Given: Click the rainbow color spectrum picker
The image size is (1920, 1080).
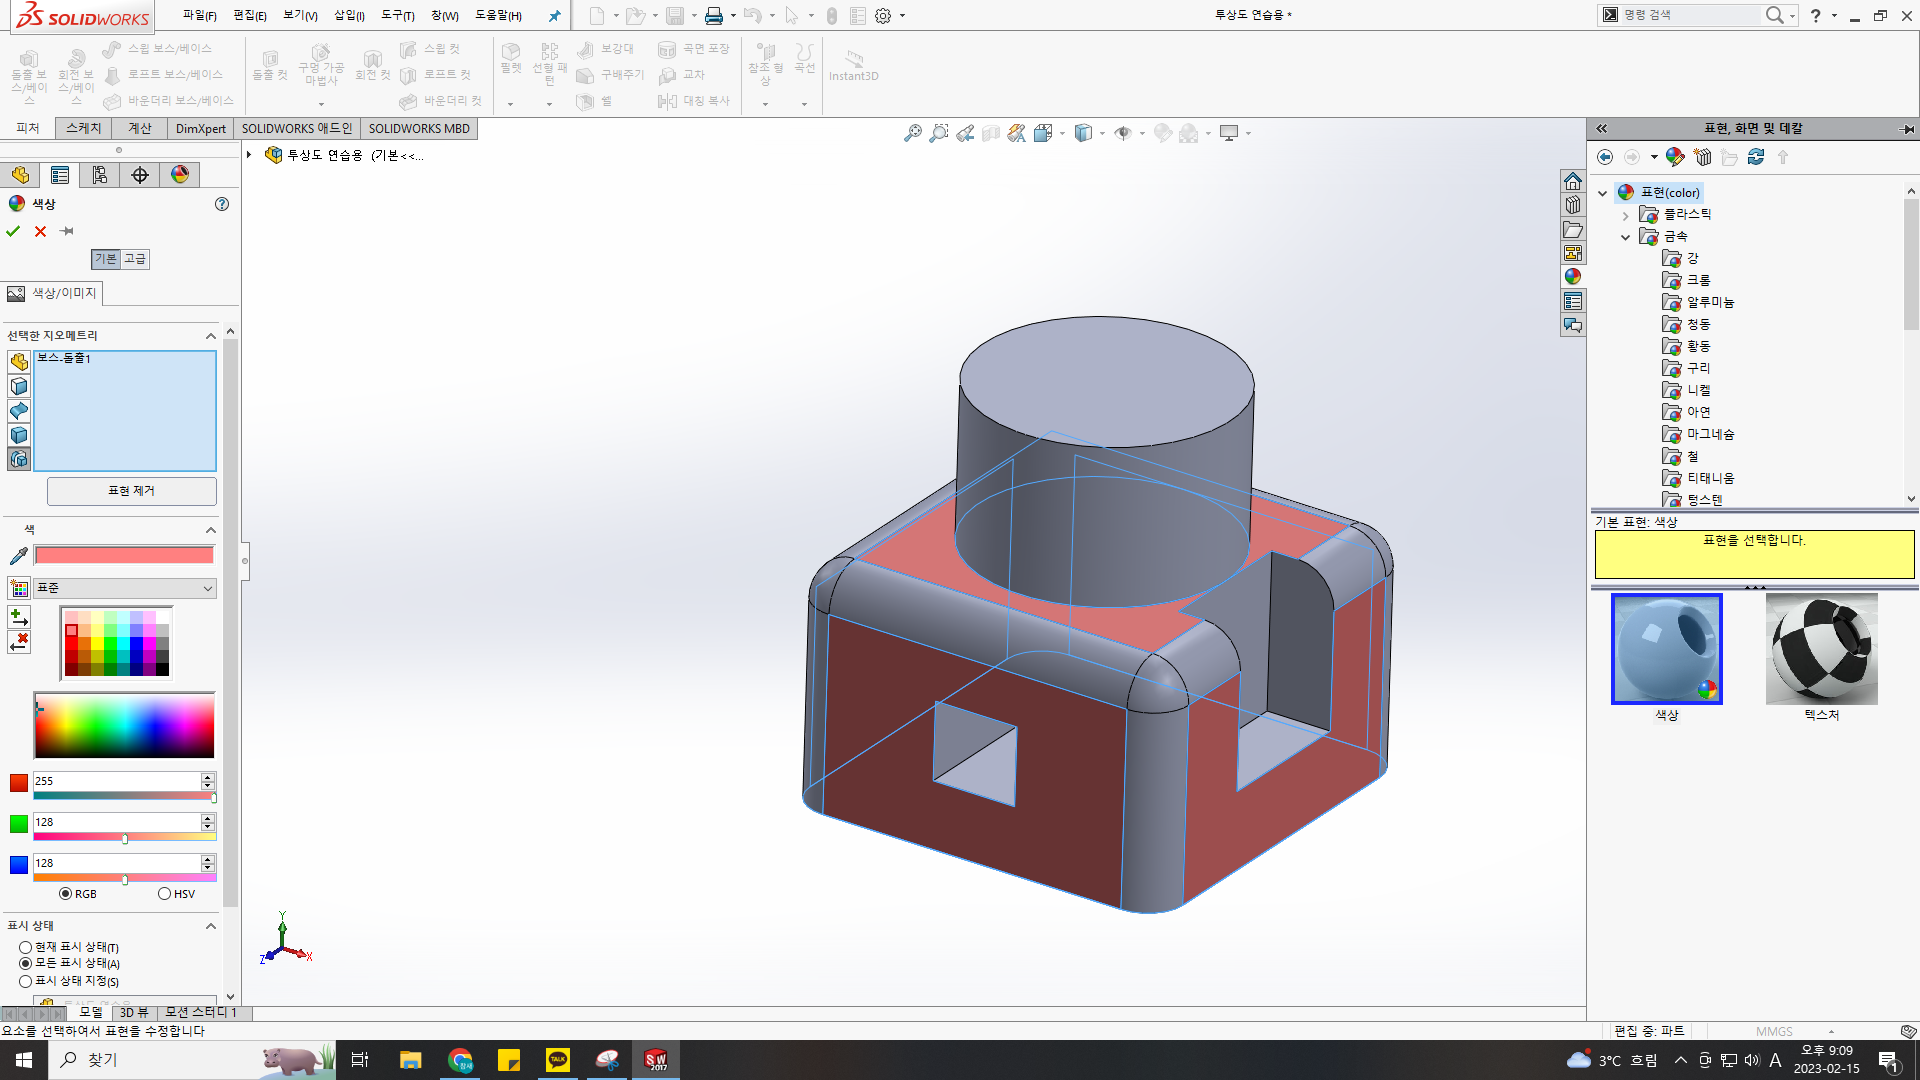Looking at the screenshot, I should tap(124, 726).
